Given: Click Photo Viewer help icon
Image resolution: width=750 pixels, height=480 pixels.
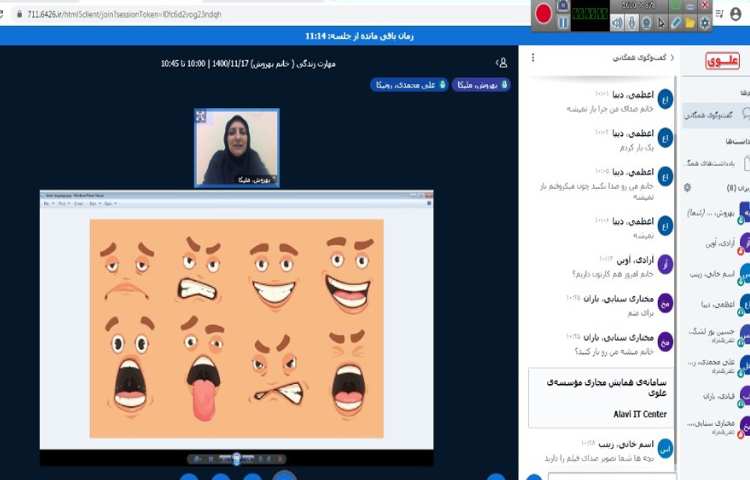Looking at the screenshot, I should coord(429,204).
